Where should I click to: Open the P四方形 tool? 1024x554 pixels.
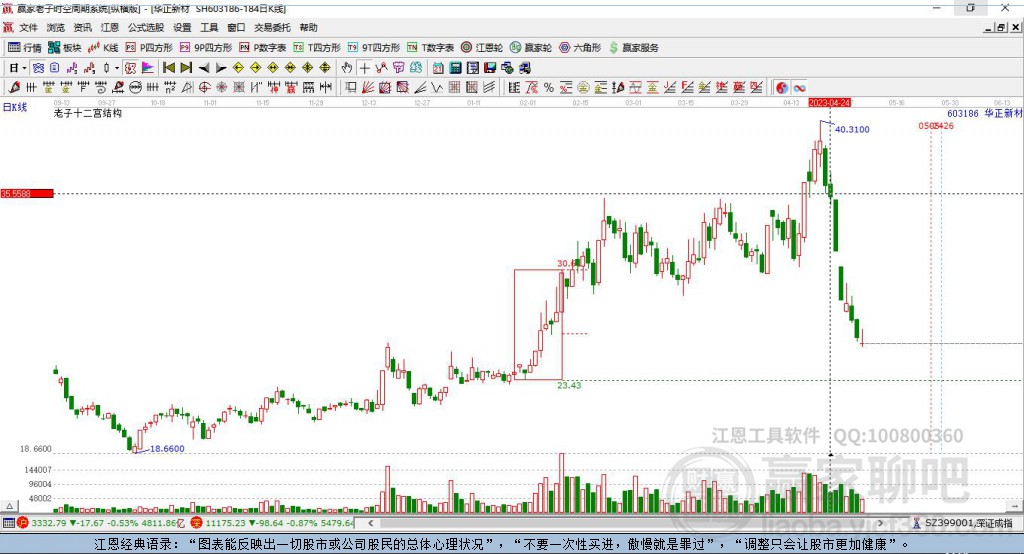point(149,48)
